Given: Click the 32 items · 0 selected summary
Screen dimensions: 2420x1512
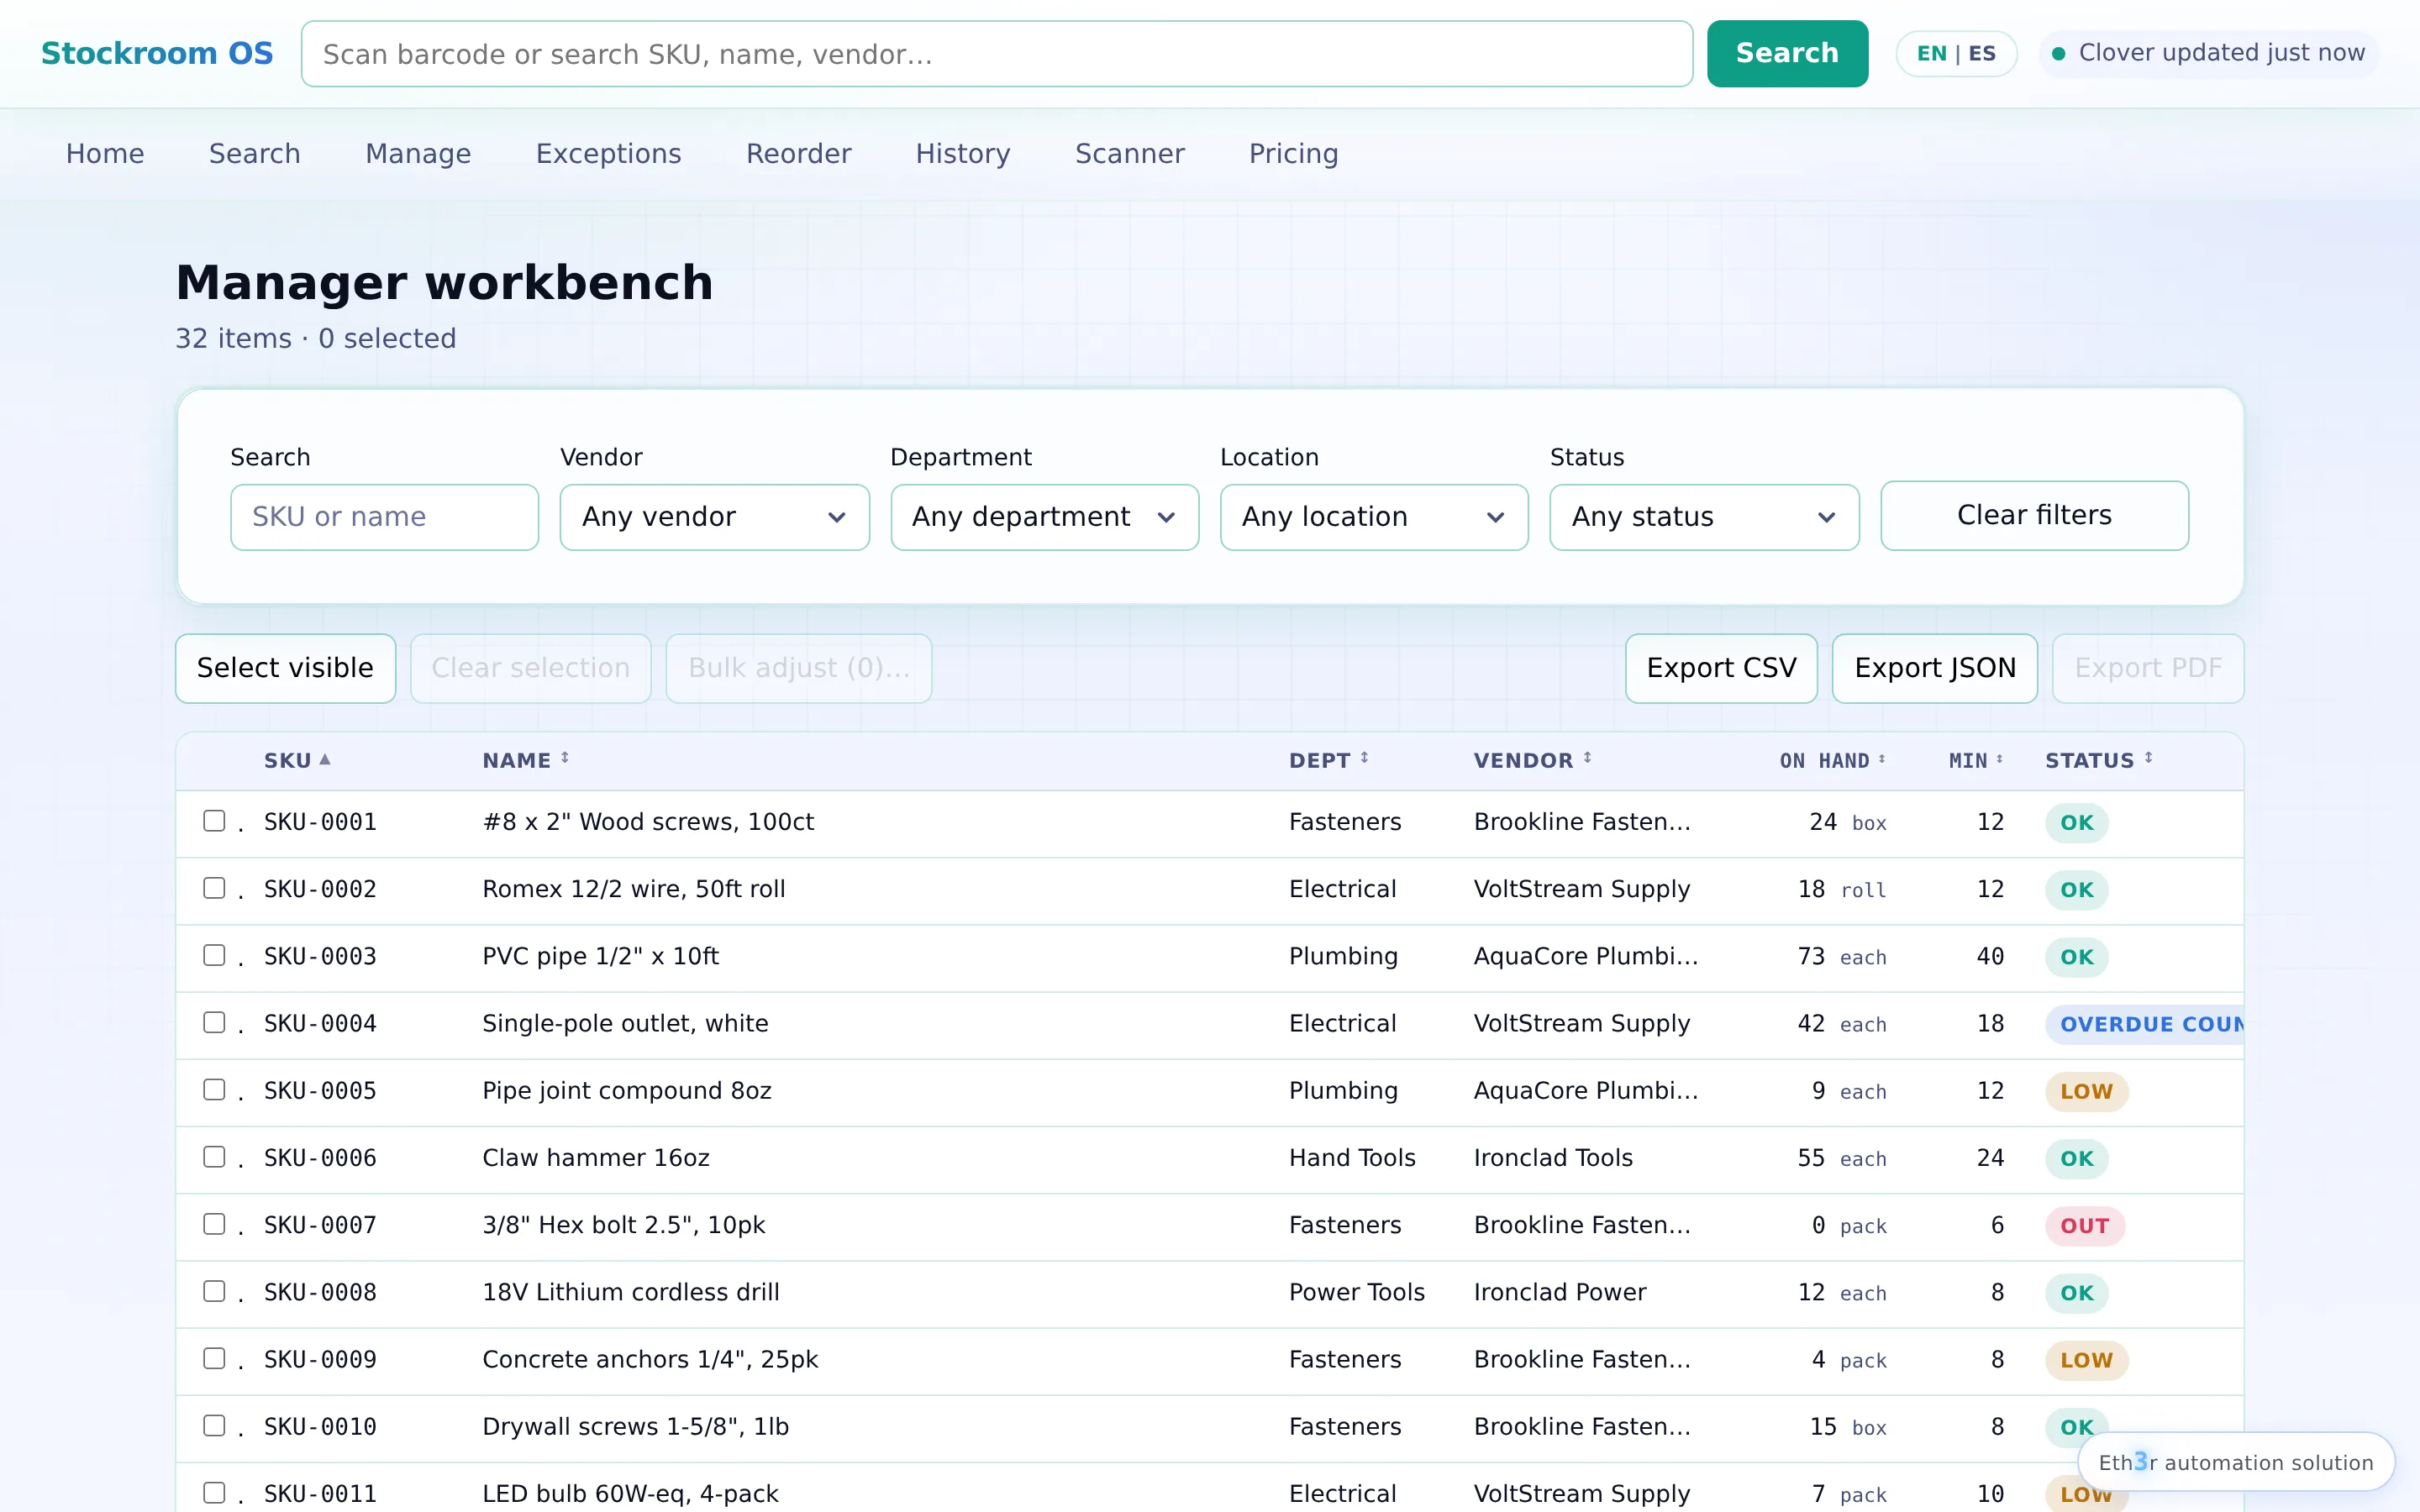Looking at the screenshot, I should point(315,339).
